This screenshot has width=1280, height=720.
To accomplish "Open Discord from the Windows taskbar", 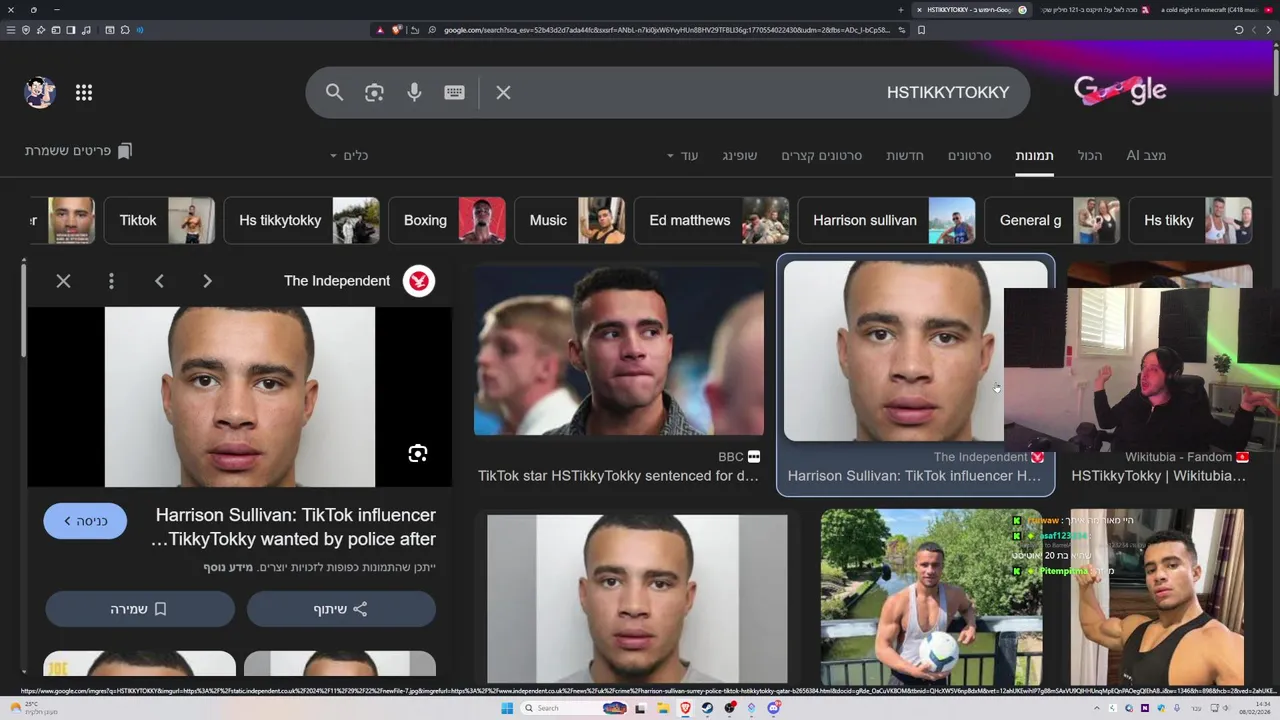I will tap(774, 708).
